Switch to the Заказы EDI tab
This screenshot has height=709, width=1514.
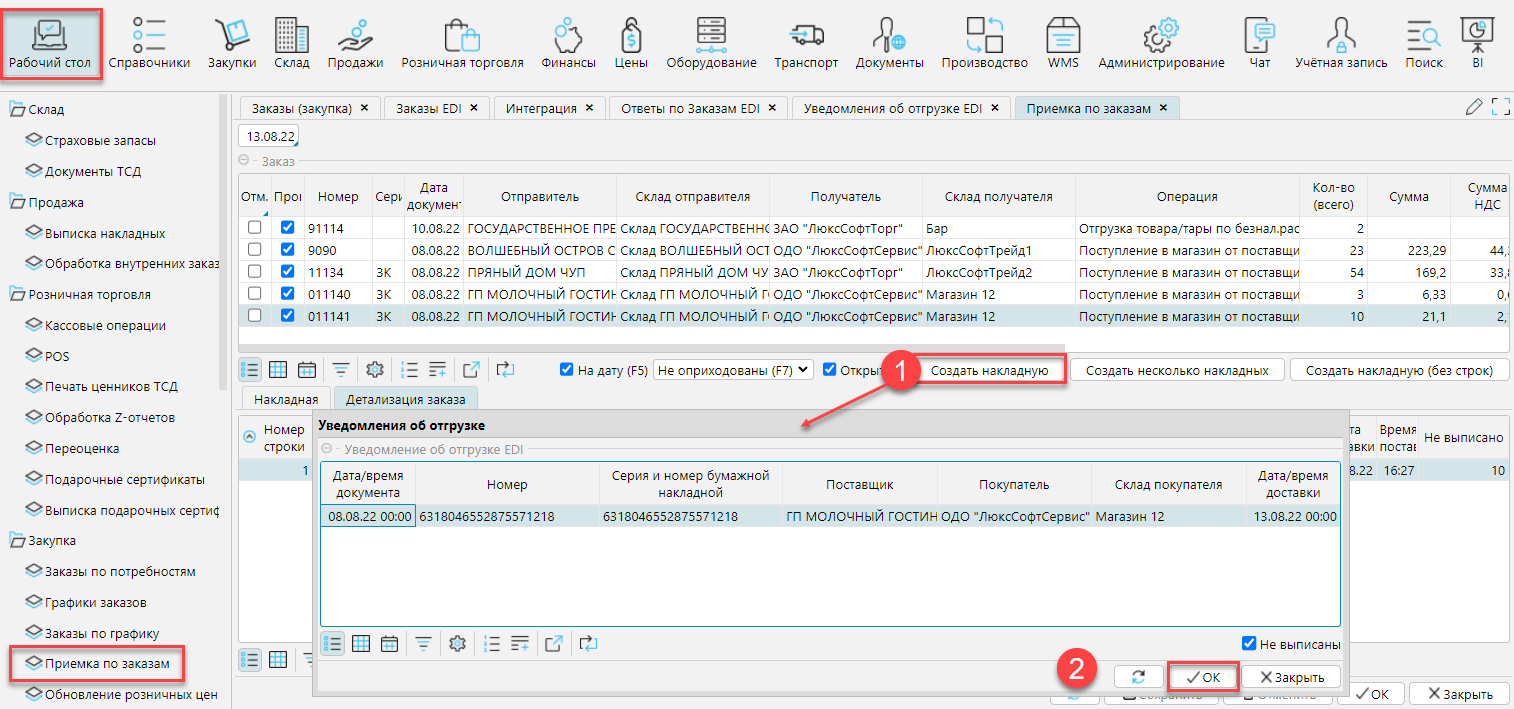pos(429,108)
